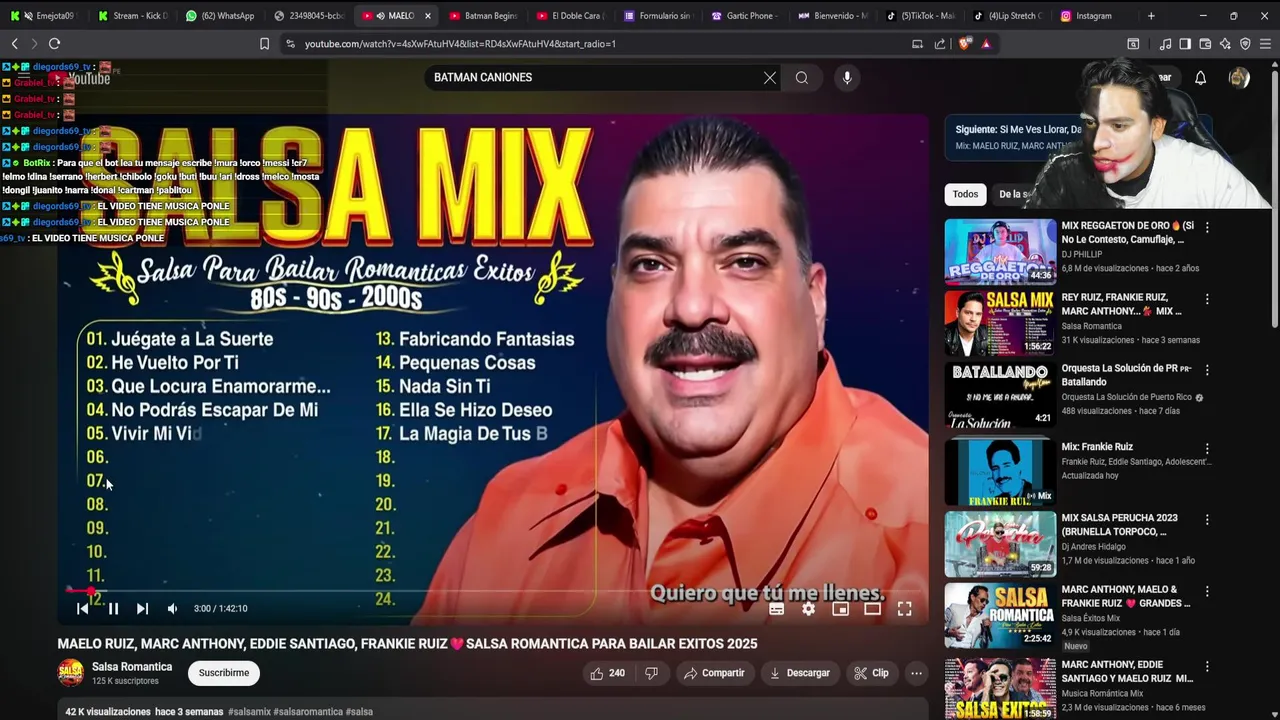Focus the YouTube search field
This screenshot has width=1280, height=720.
(595, 77)
